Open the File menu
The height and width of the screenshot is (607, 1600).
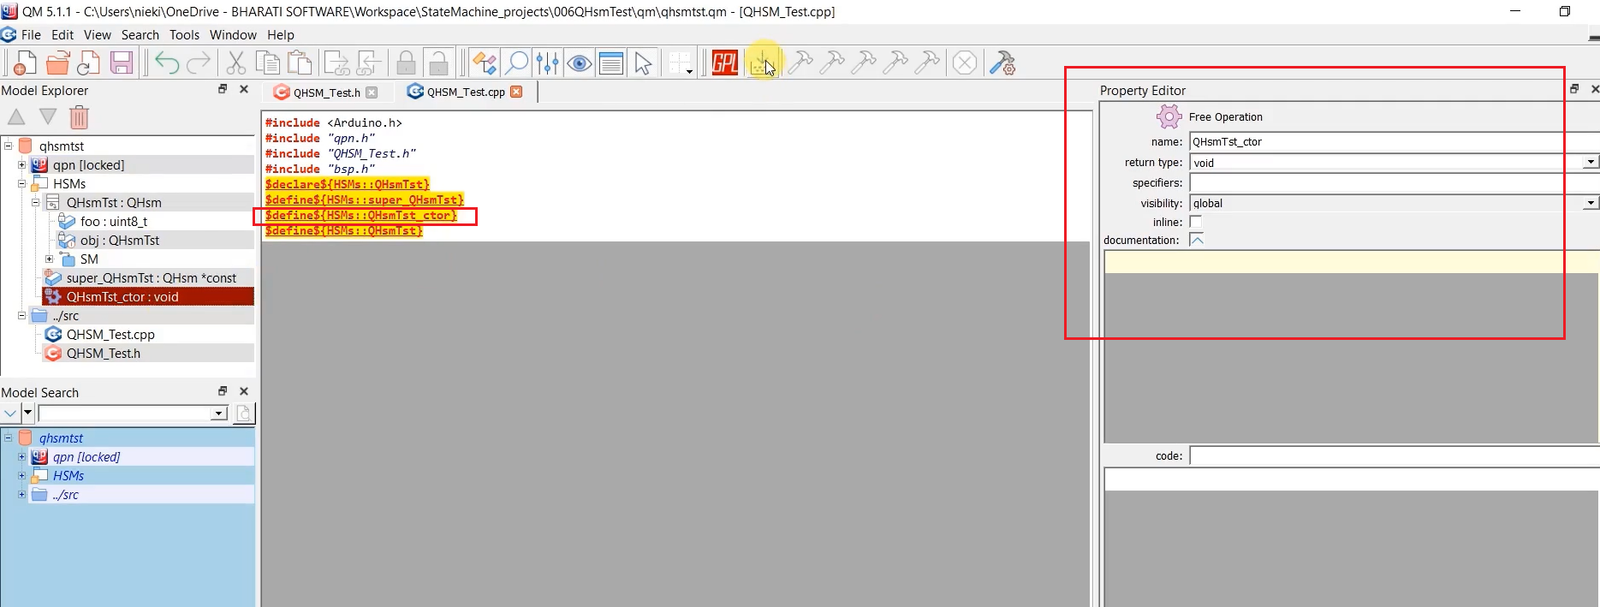(x=31, y=35)
